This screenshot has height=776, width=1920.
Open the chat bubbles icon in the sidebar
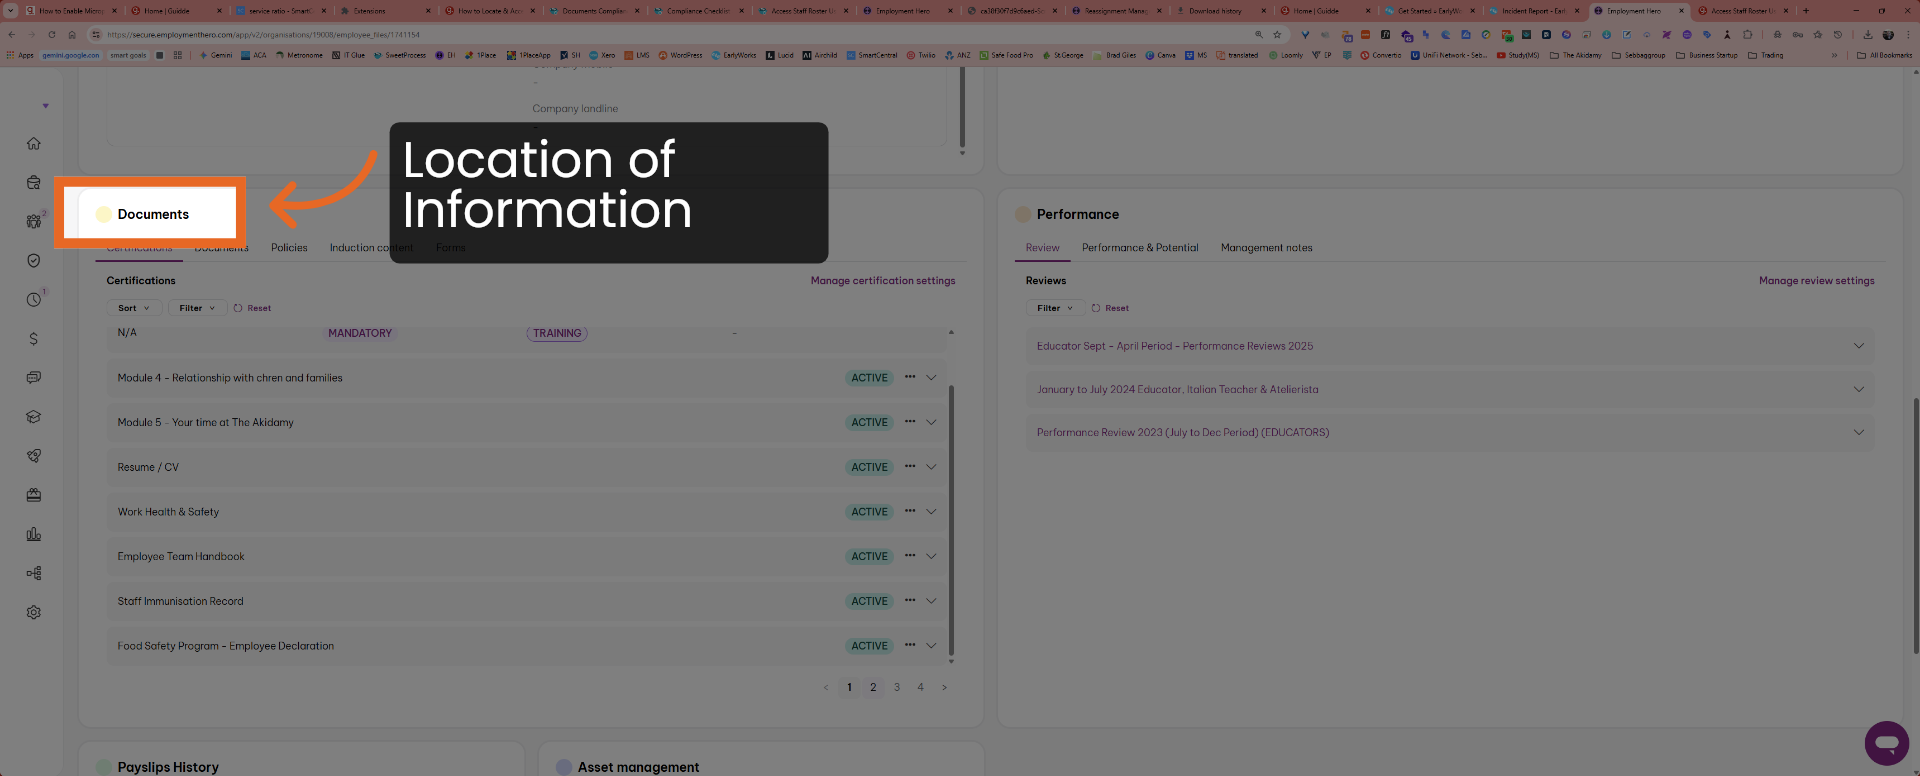33,377
